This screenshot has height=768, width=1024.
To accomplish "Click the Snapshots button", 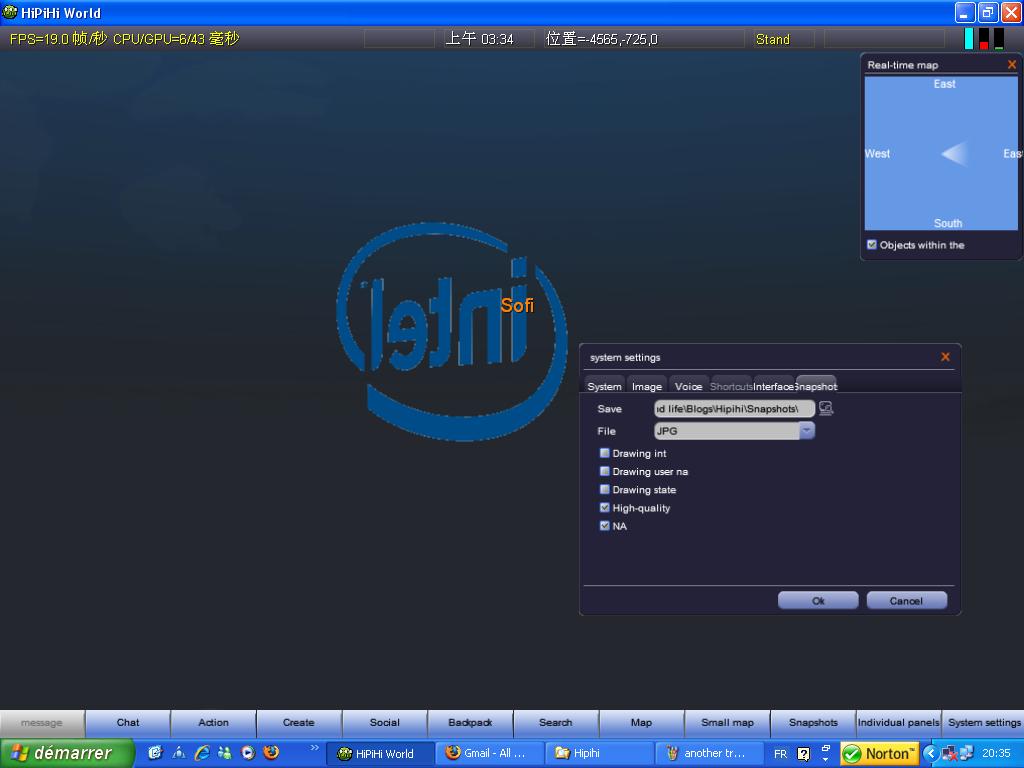I will [x=813, y=722].
